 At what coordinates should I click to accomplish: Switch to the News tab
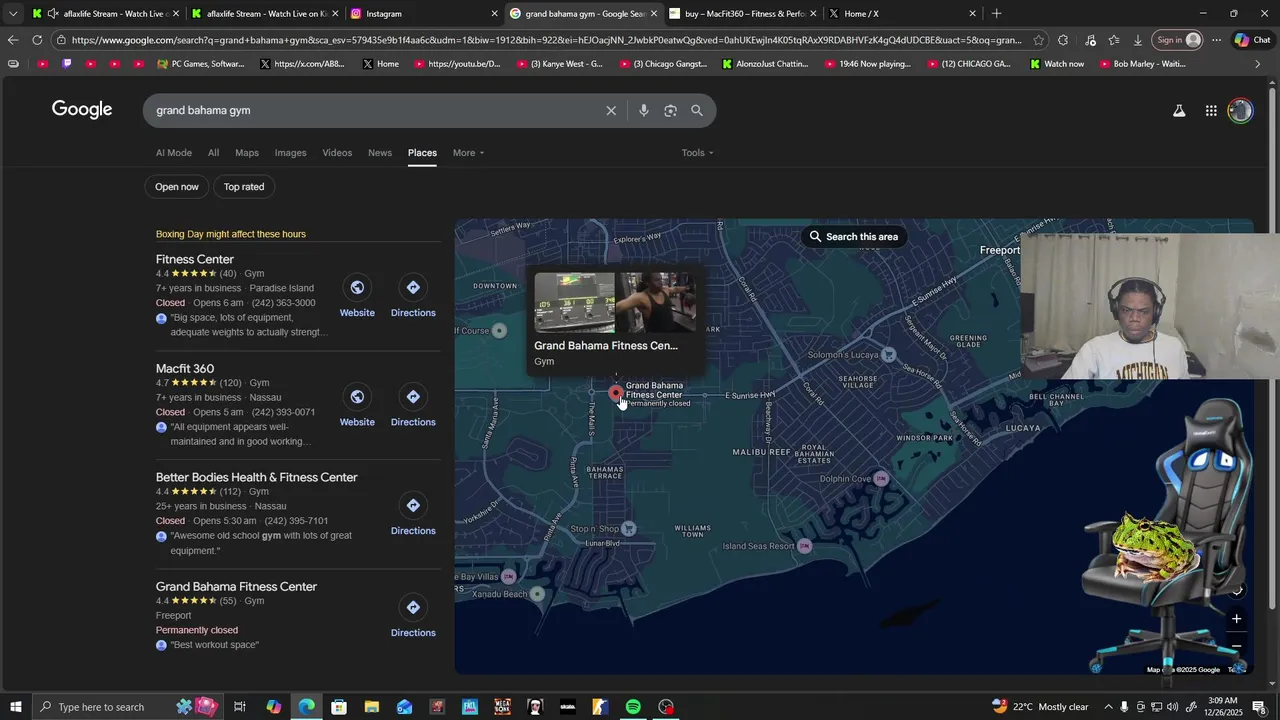(x=380, y=153)
